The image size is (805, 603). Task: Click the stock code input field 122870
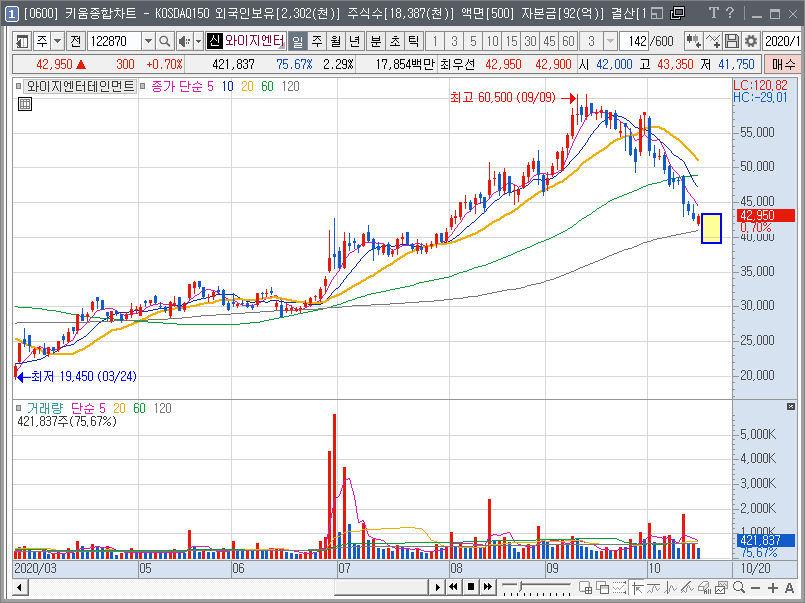point(114,41)
